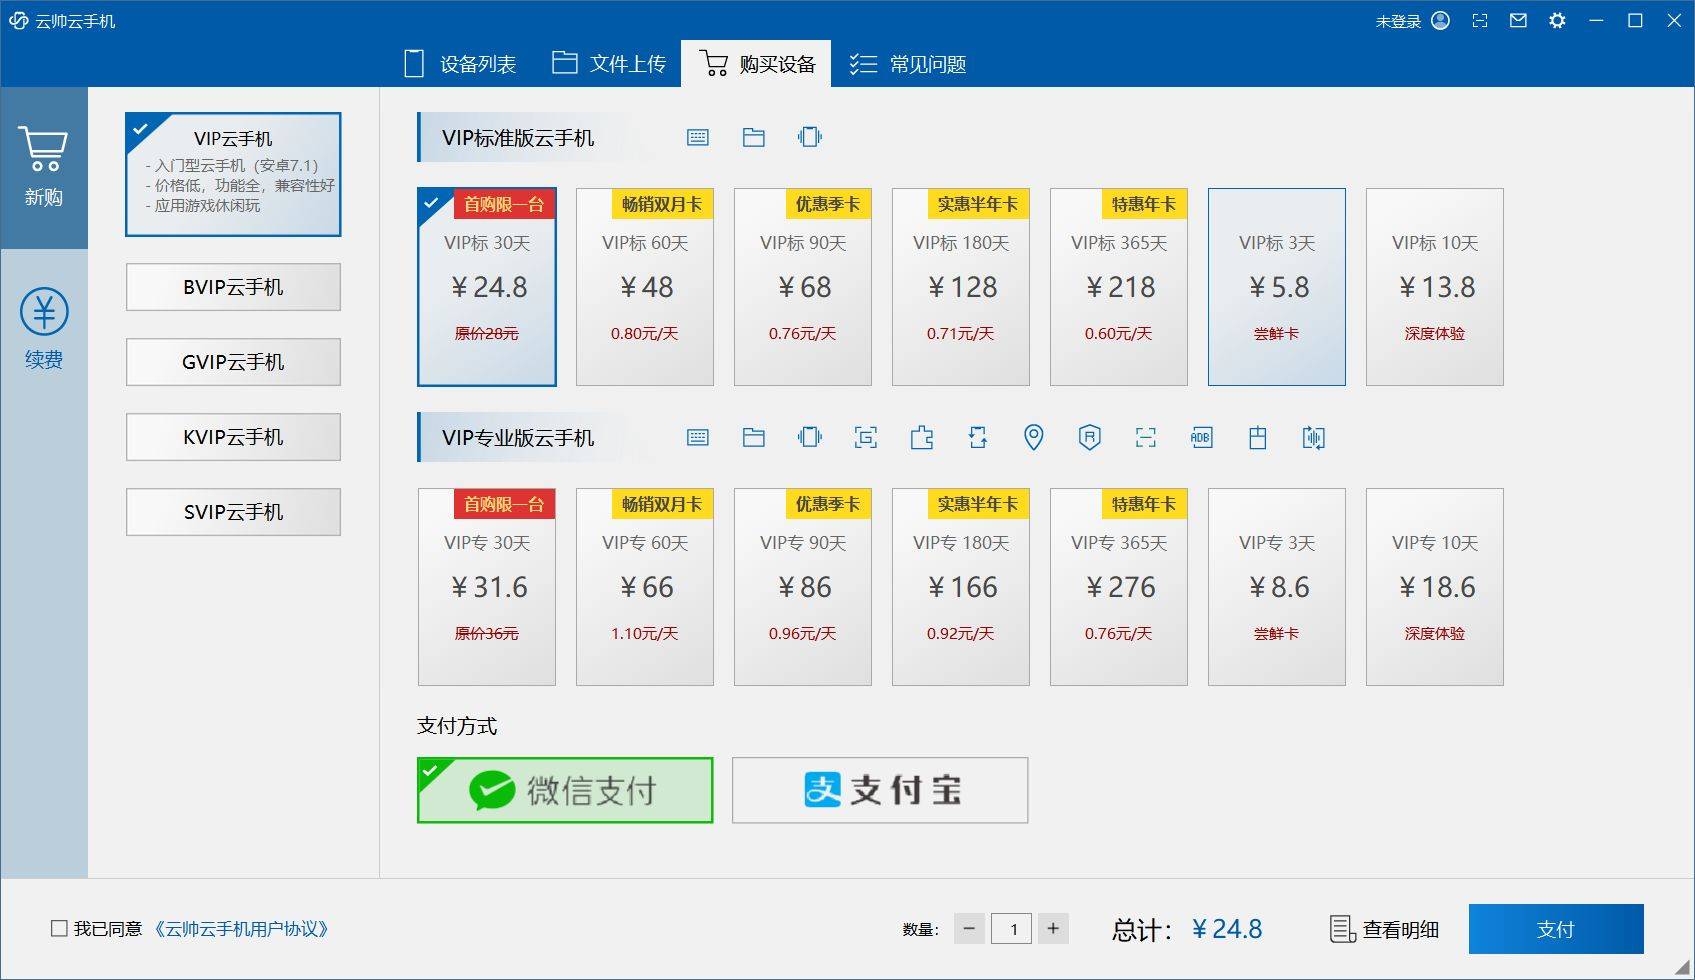This screenshot has height=980, width=1695.
Task: Click 查看明细 details list icon
Action: pos(1343,929)
